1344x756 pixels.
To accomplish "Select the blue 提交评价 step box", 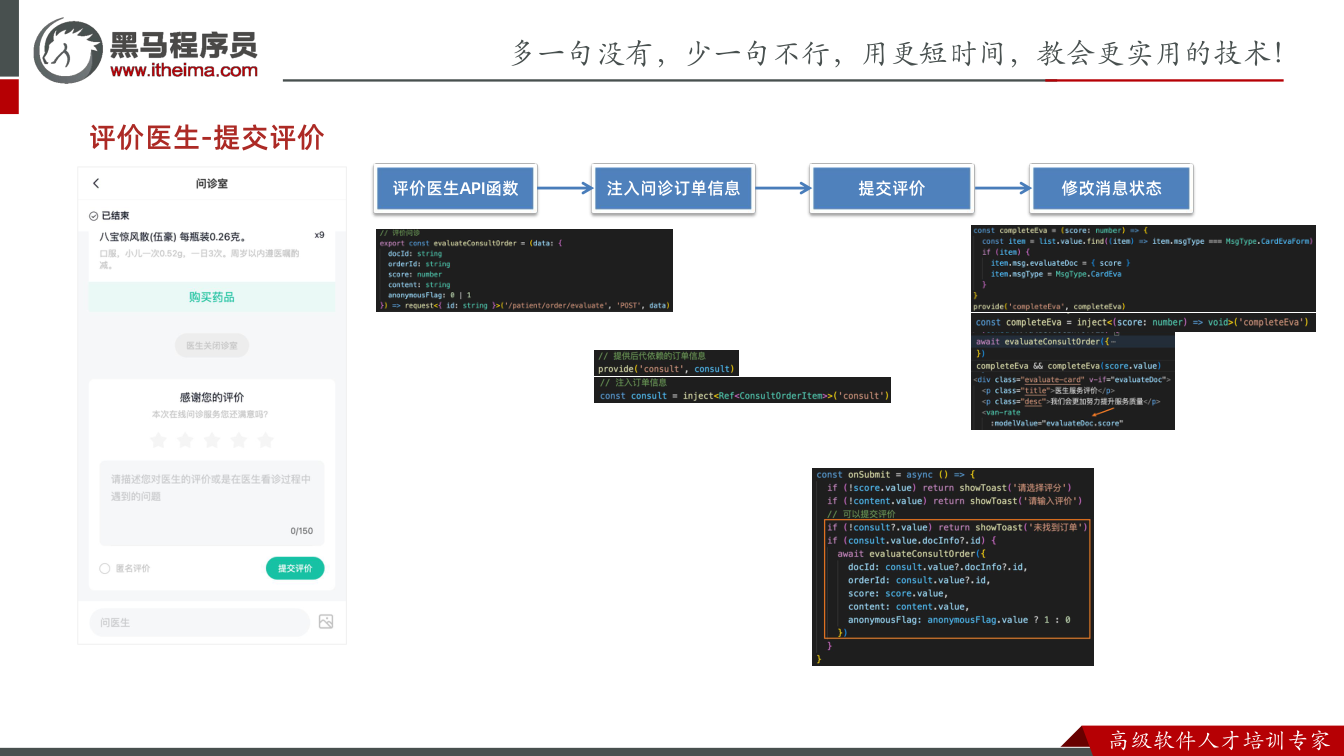I will pyautogui.click(x=892, y=188).
